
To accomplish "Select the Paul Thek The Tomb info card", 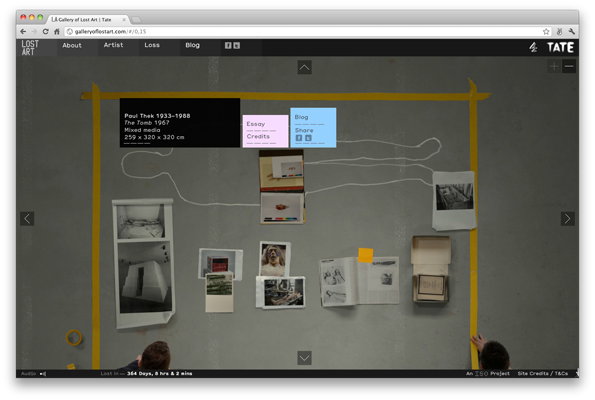I will tap(180, 123).
